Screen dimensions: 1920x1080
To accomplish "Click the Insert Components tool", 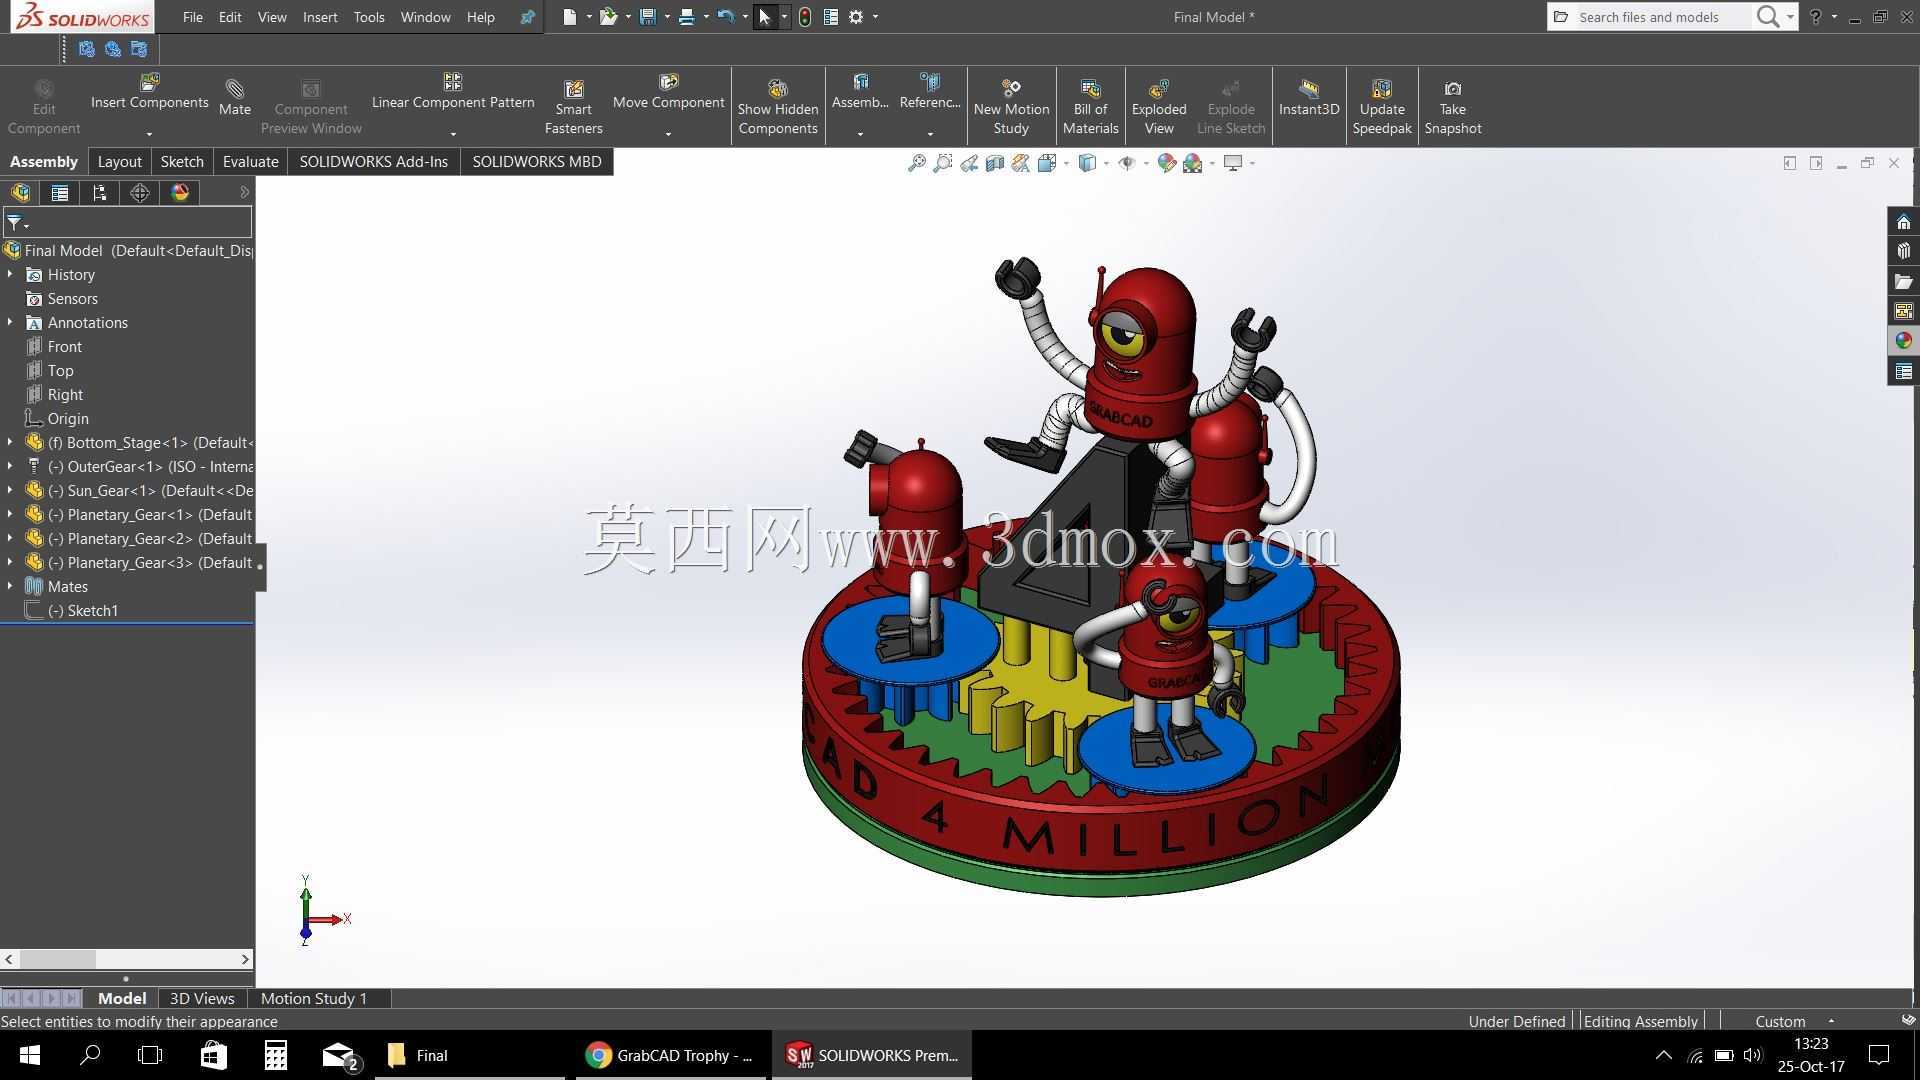I will (x=149, y=92).
